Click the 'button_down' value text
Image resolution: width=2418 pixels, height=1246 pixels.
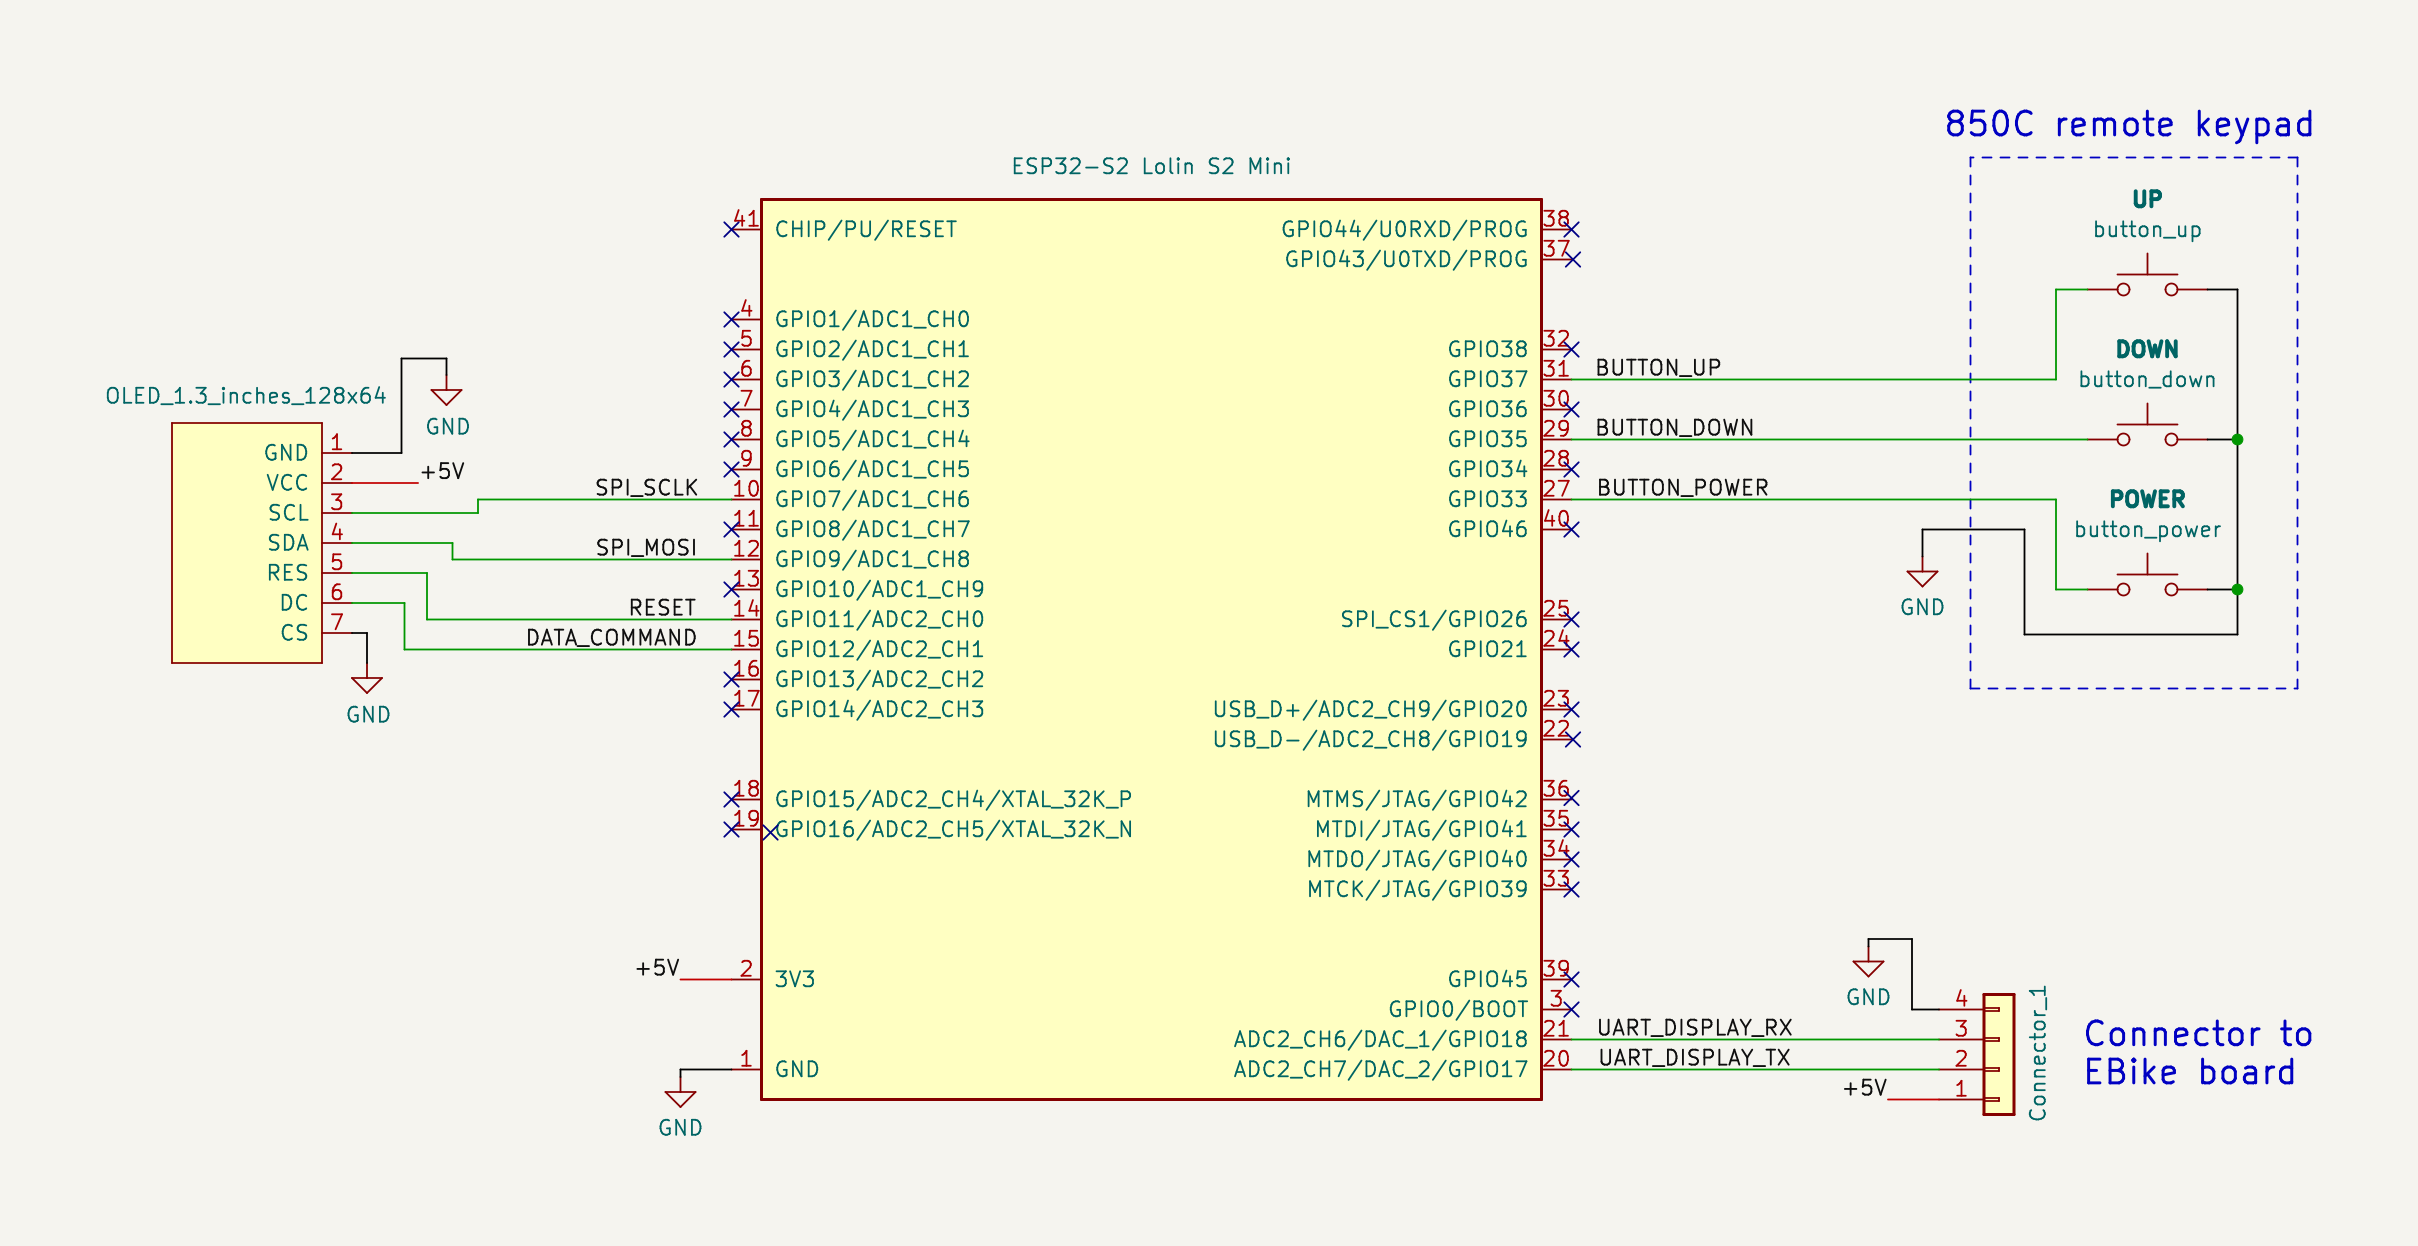tap(2147, 380)
